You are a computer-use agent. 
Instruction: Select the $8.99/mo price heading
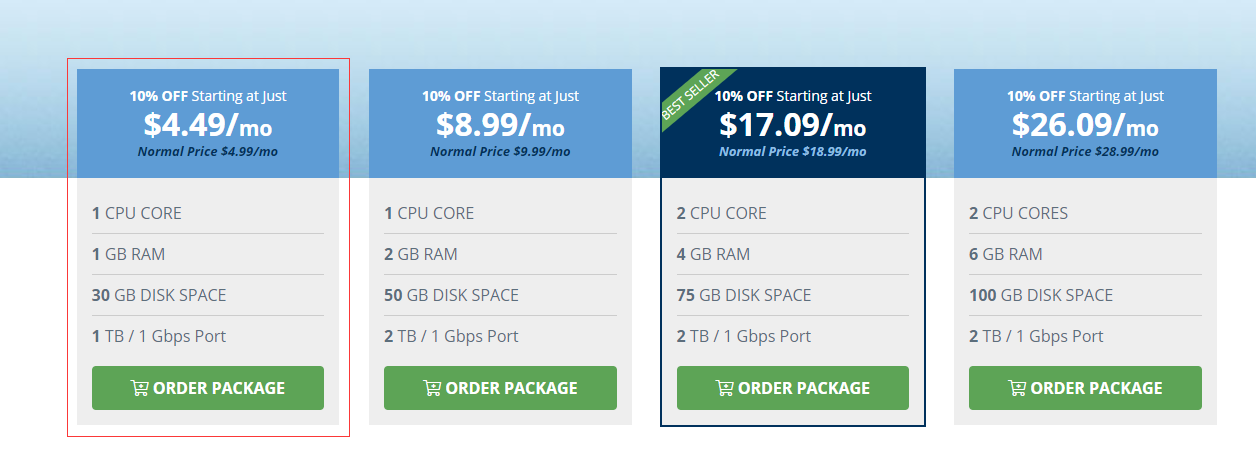500,125
